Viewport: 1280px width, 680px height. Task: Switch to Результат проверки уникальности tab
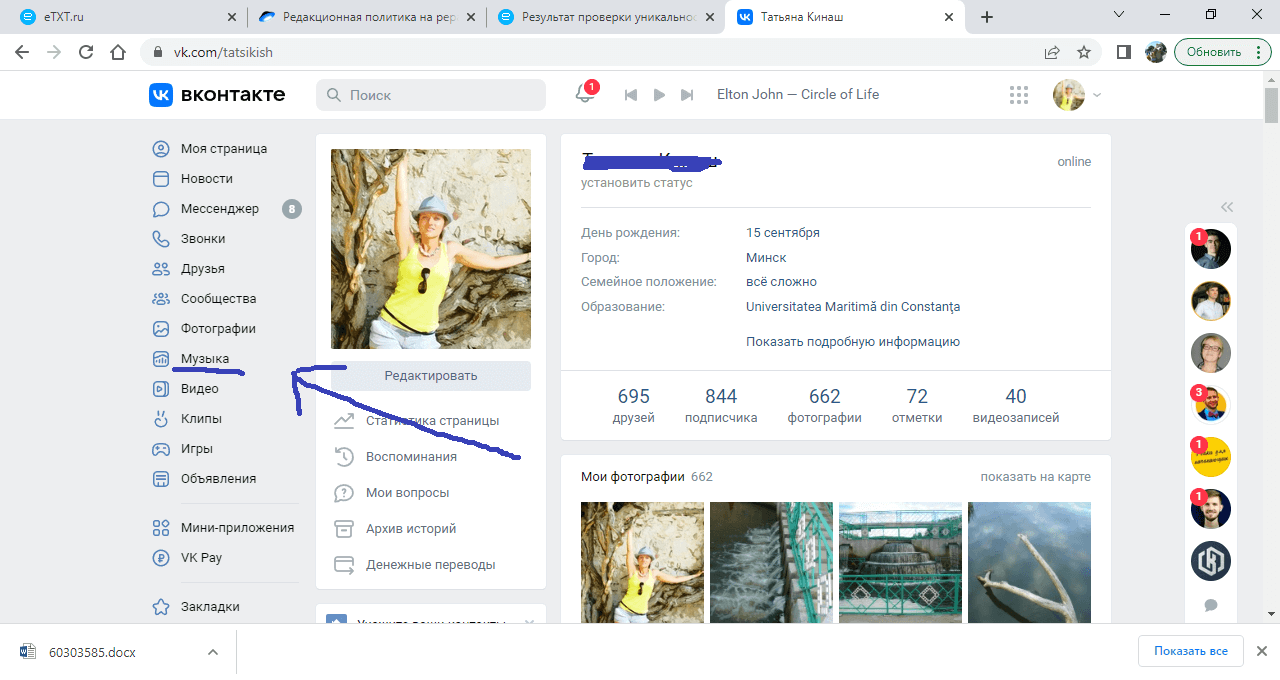point(607,17)
